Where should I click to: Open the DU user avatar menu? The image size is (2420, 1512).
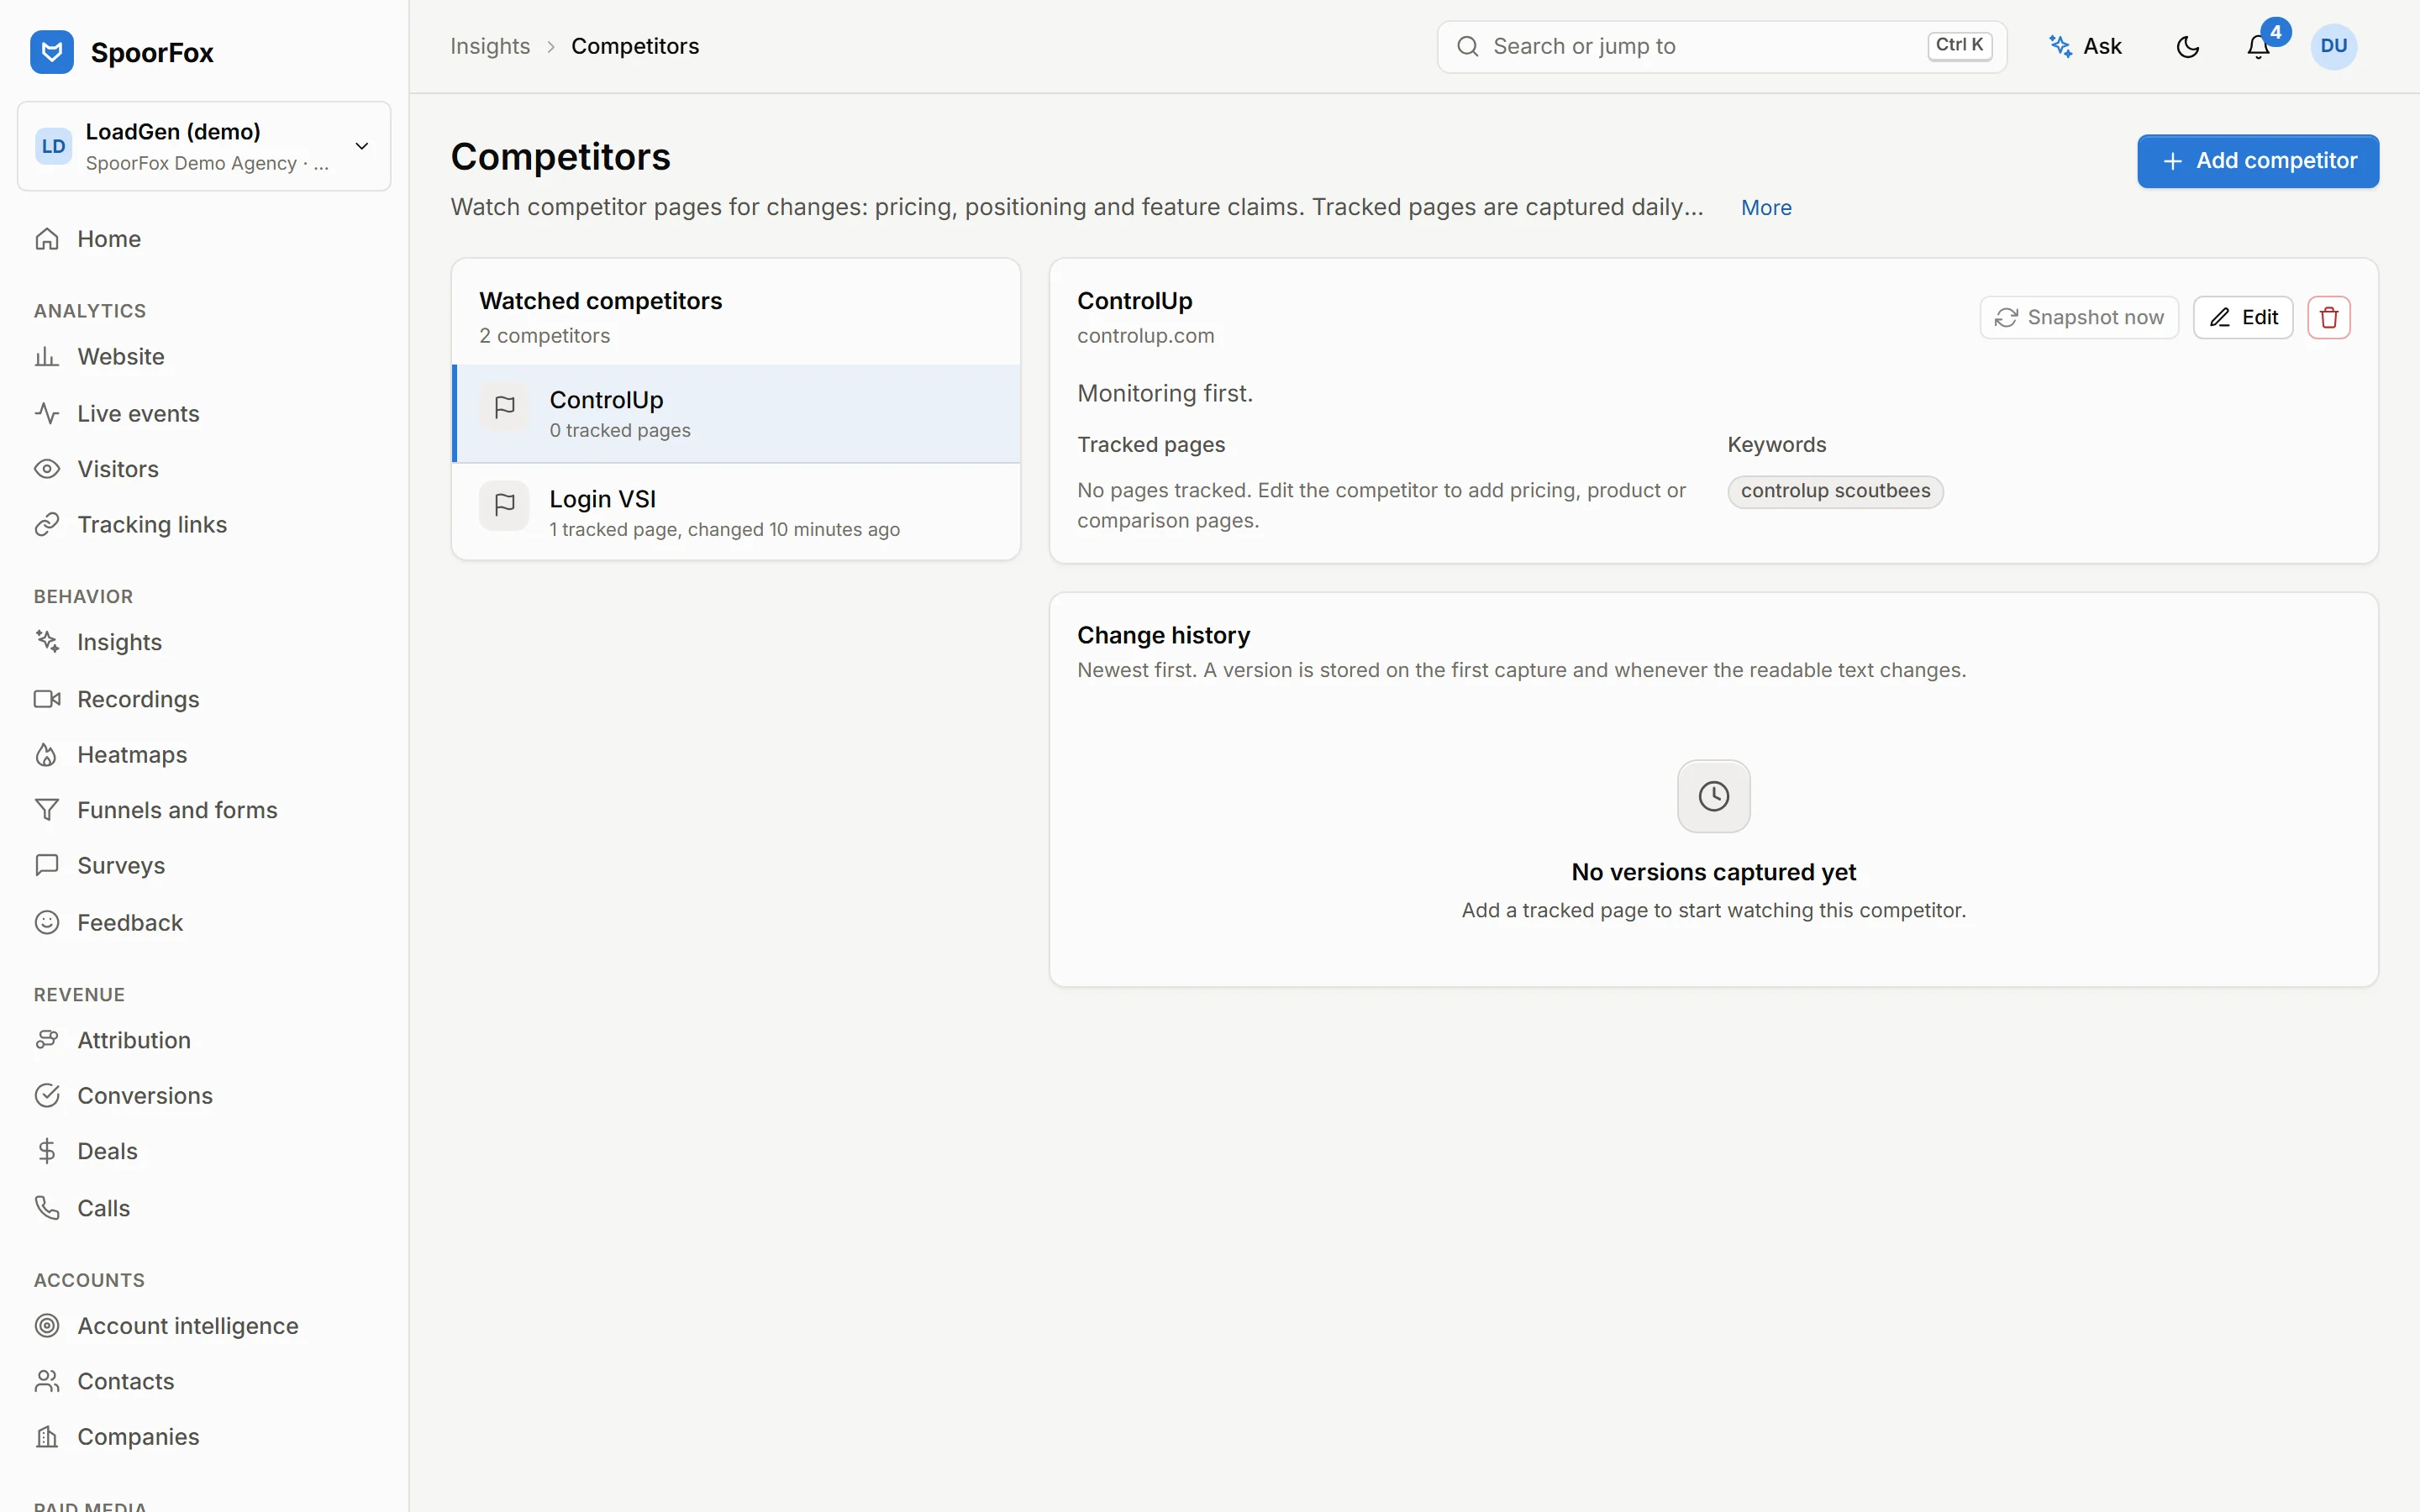[2333, 47]
